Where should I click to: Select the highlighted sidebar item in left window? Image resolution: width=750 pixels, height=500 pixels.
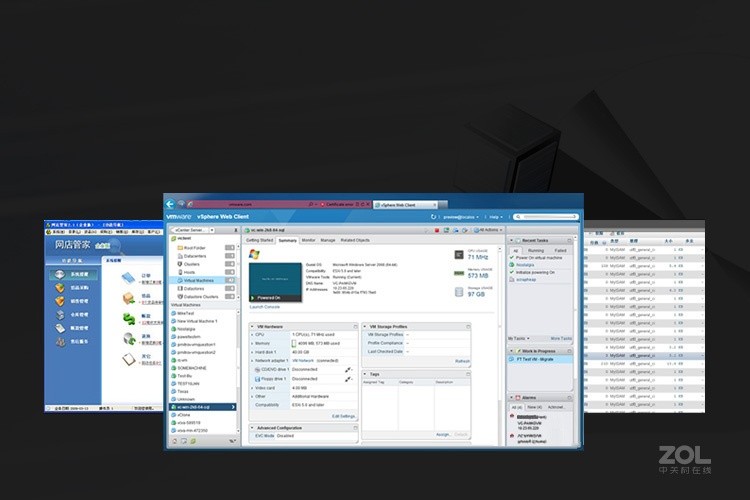(x=73, y=275)
